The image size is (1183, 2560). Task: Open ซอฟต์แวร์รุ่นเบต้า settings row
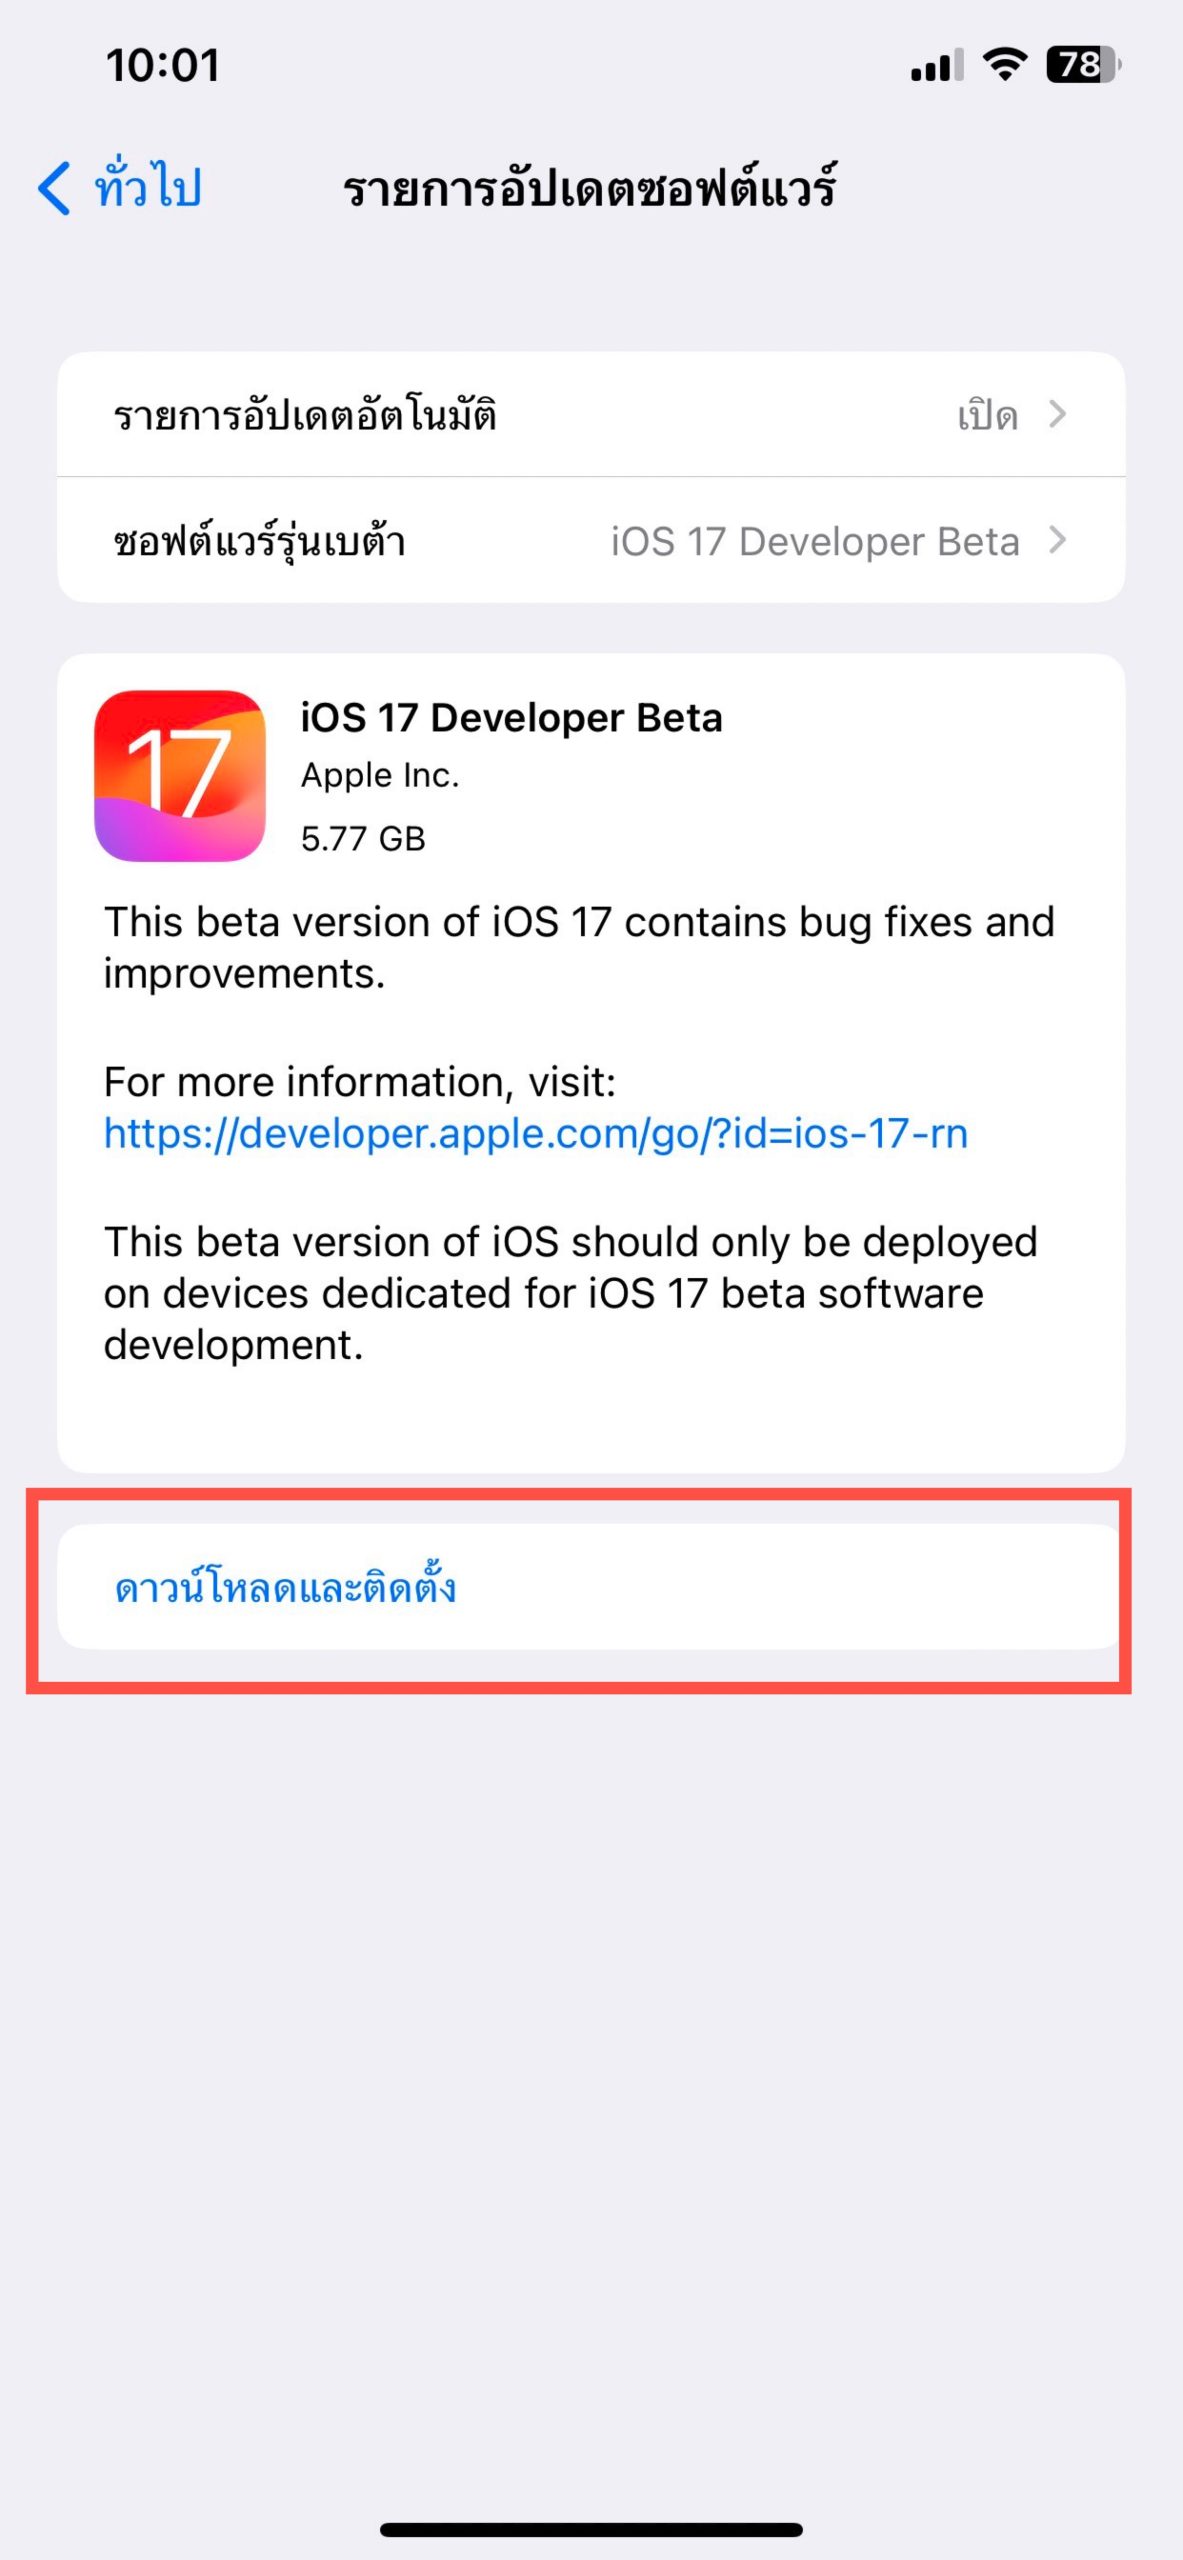click(260, 541)
